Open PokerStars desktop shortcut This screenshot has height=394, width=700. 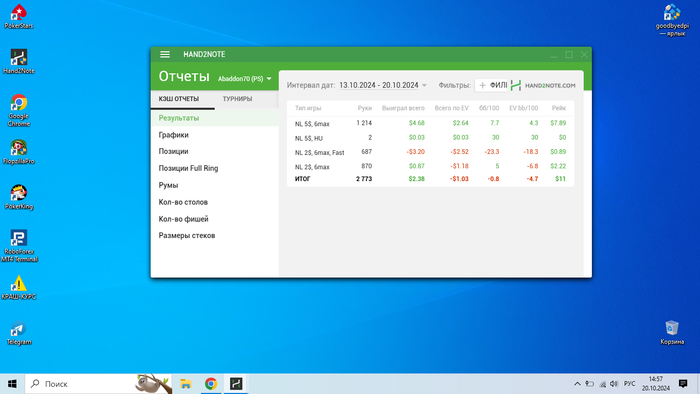(19, 17)
